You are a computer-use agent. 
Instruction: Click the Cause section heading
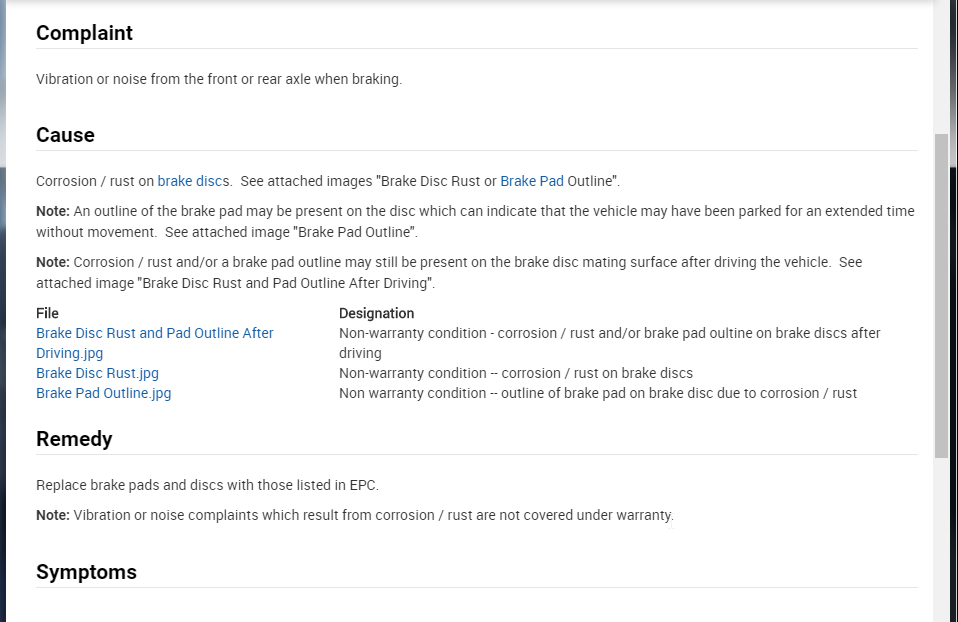coord(65,135)
